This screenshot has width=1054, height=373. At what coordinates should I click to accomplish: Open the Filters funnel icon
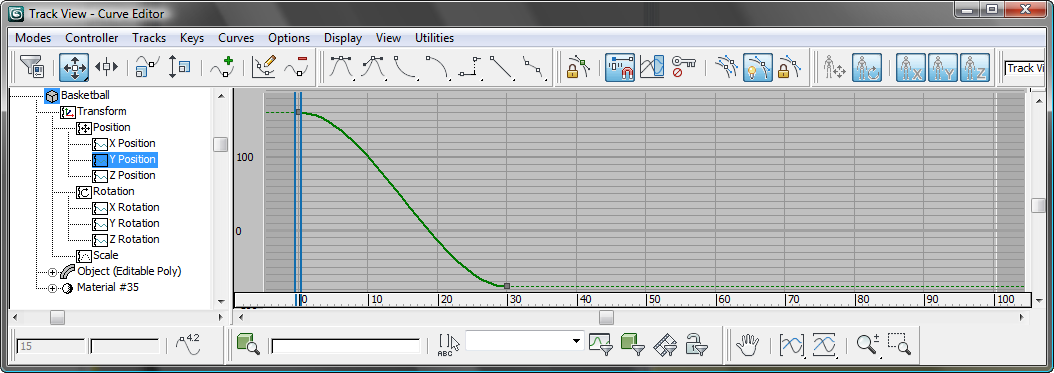click(x=31, y=67)
